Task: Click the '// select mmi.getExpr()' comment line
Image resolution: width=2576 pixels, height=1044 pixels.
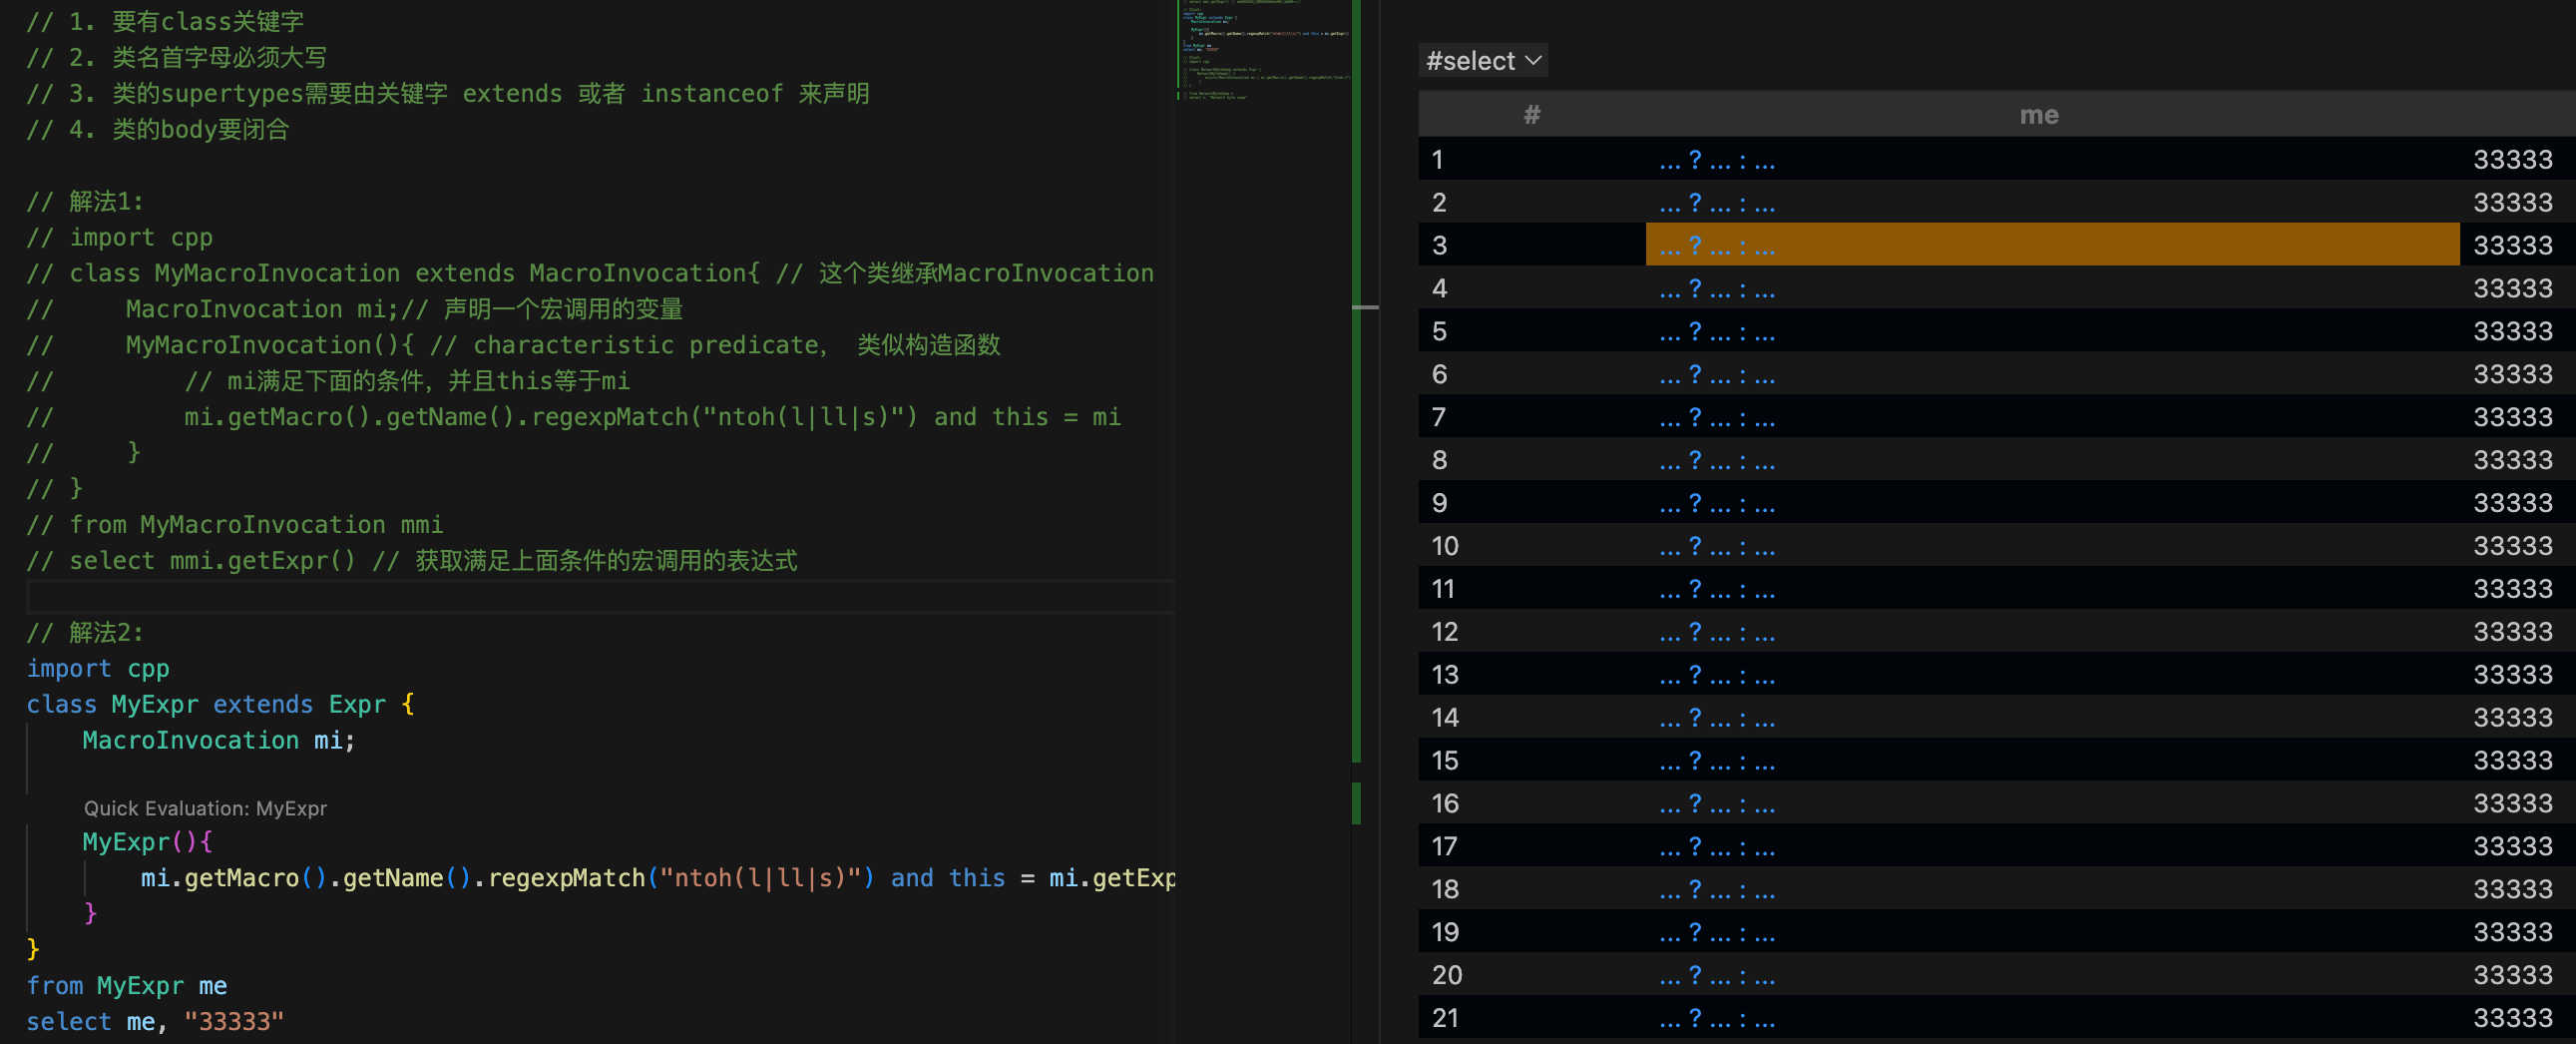Action: (411, 561)
